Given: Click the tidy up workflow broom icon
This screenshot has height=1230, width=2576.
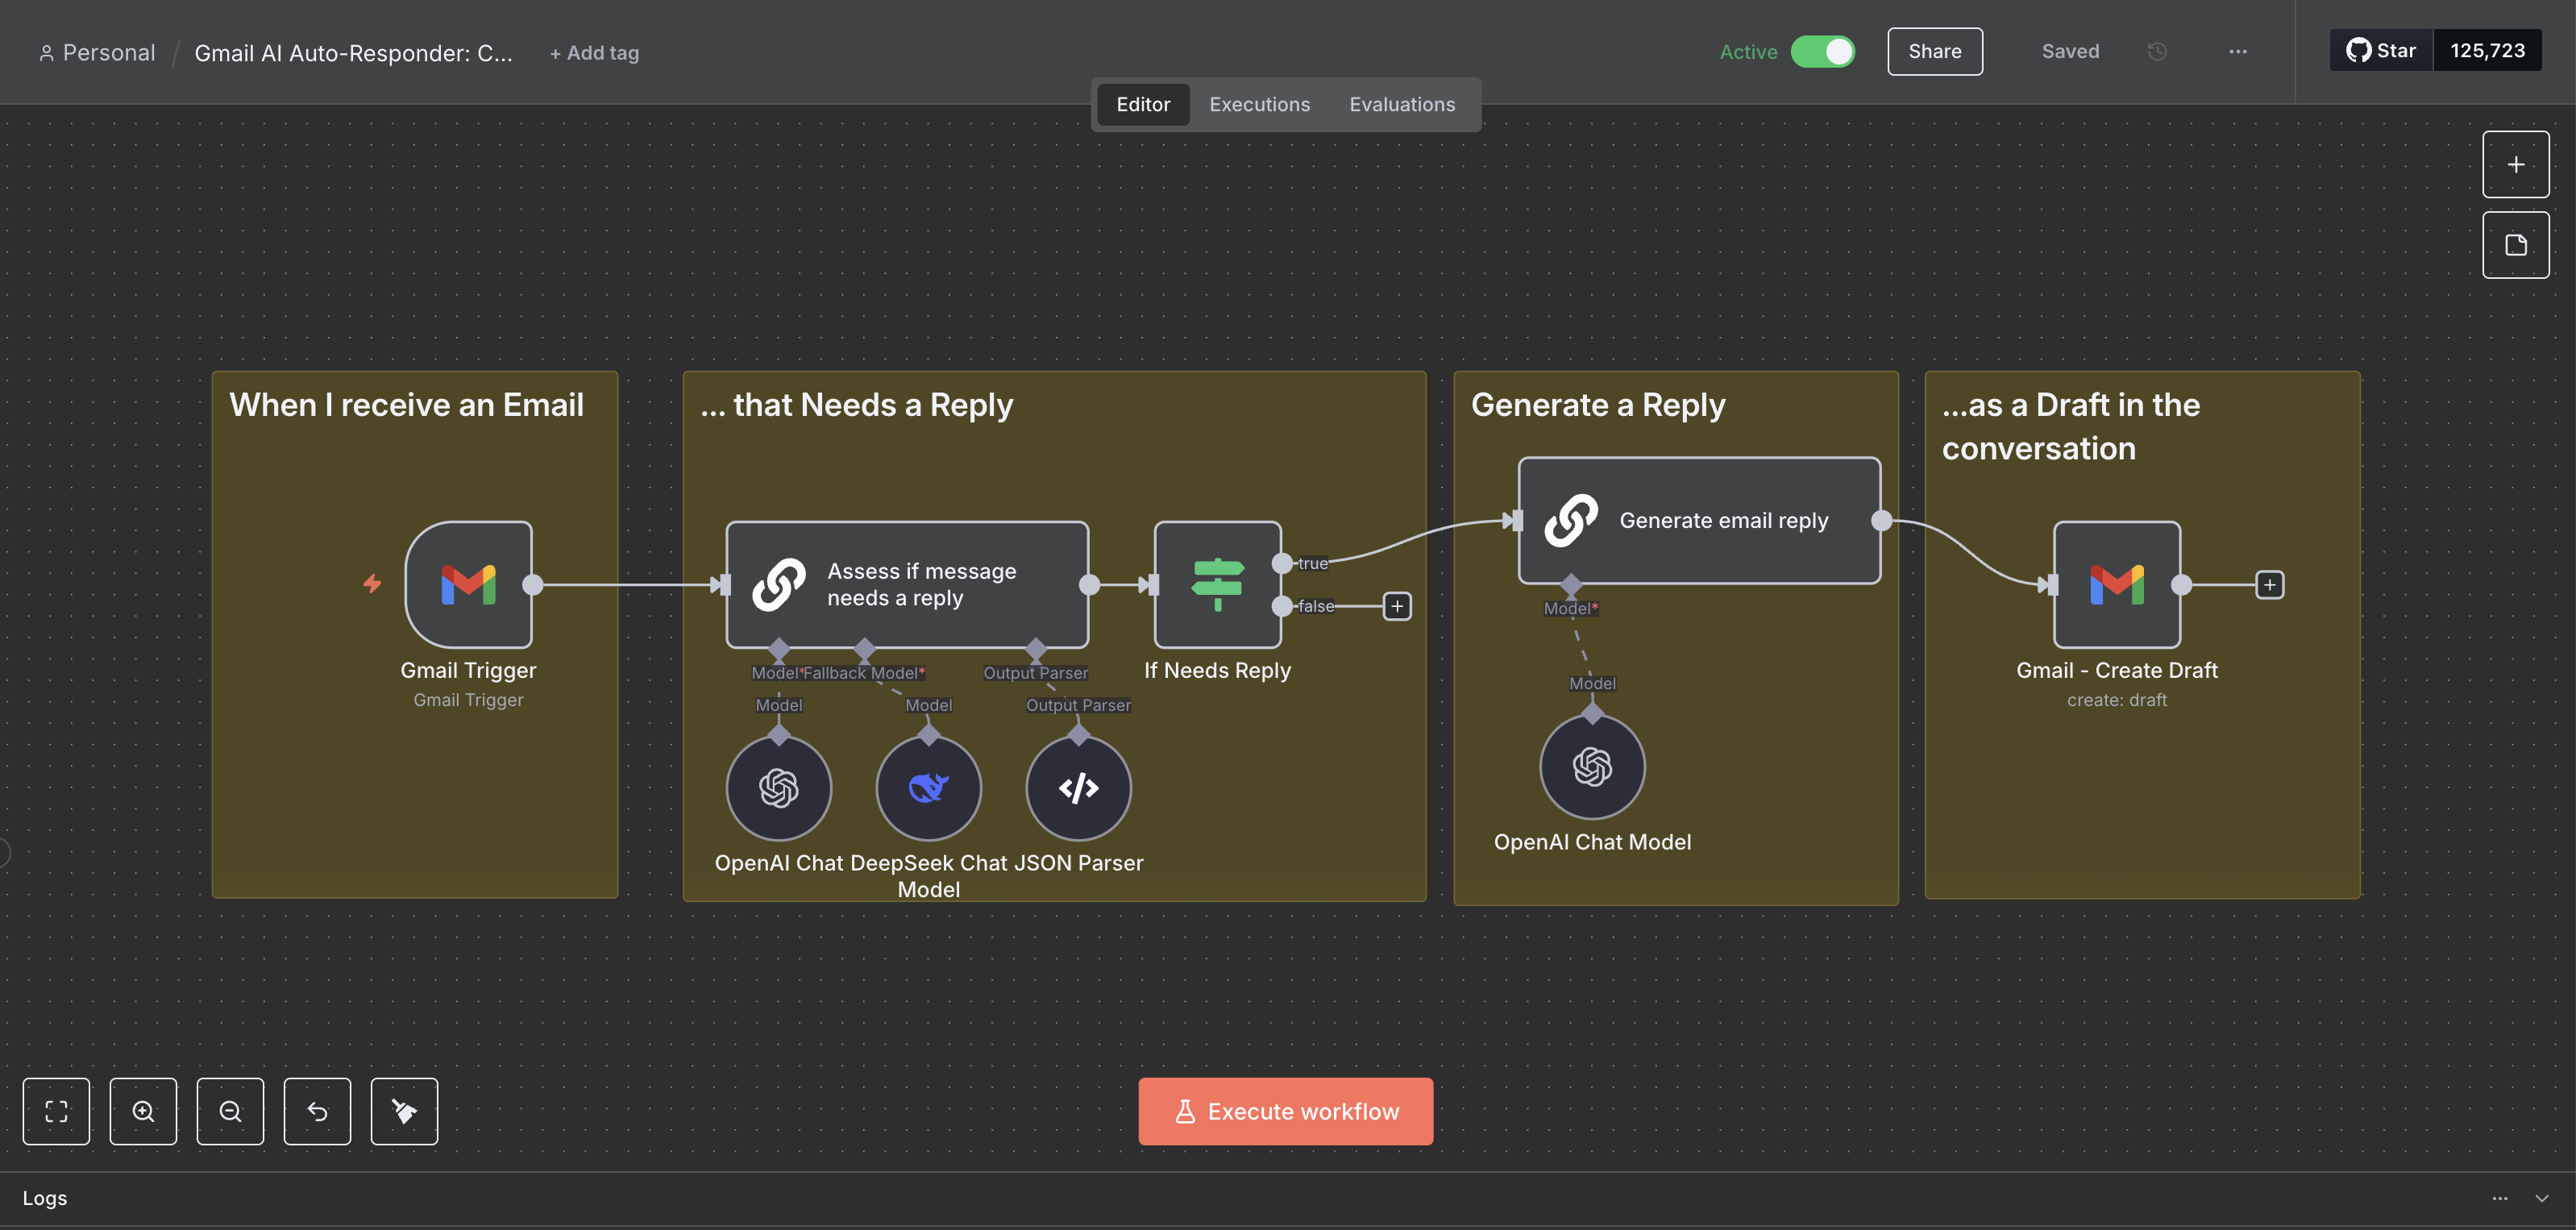Looking at the screenshot, I should coord(404,1111).
